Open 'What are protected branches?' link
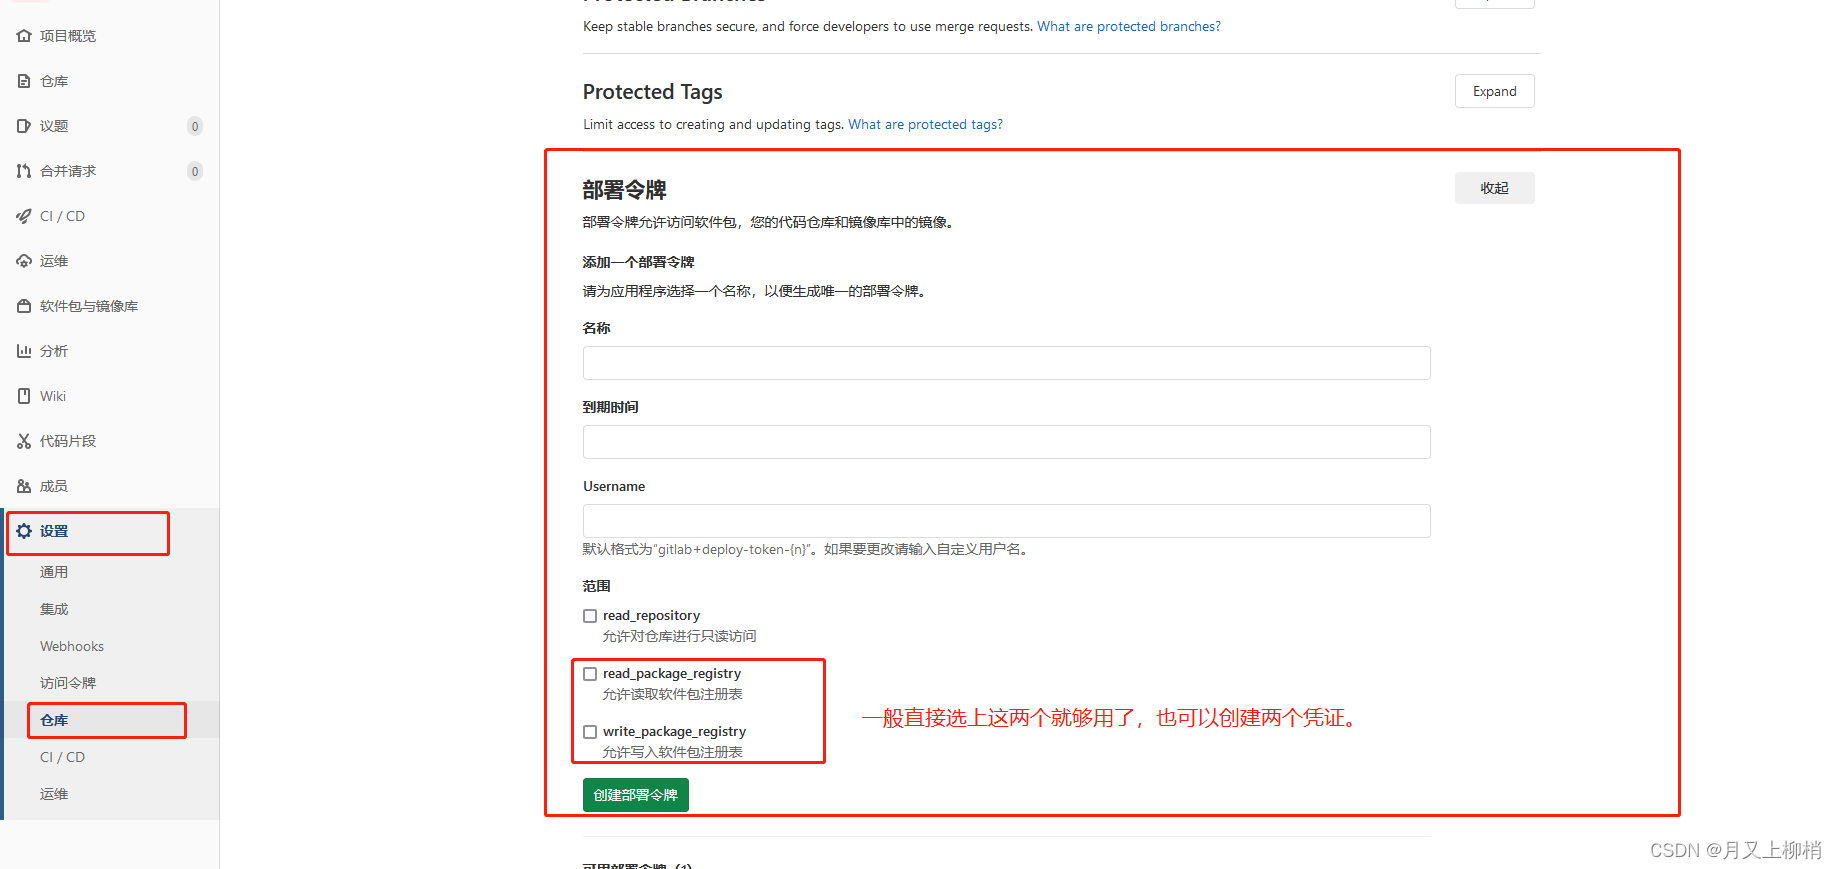Image resolution: width=1836 pixels, height=869 pixels. pyautogui.click(x=1129, y=26)
